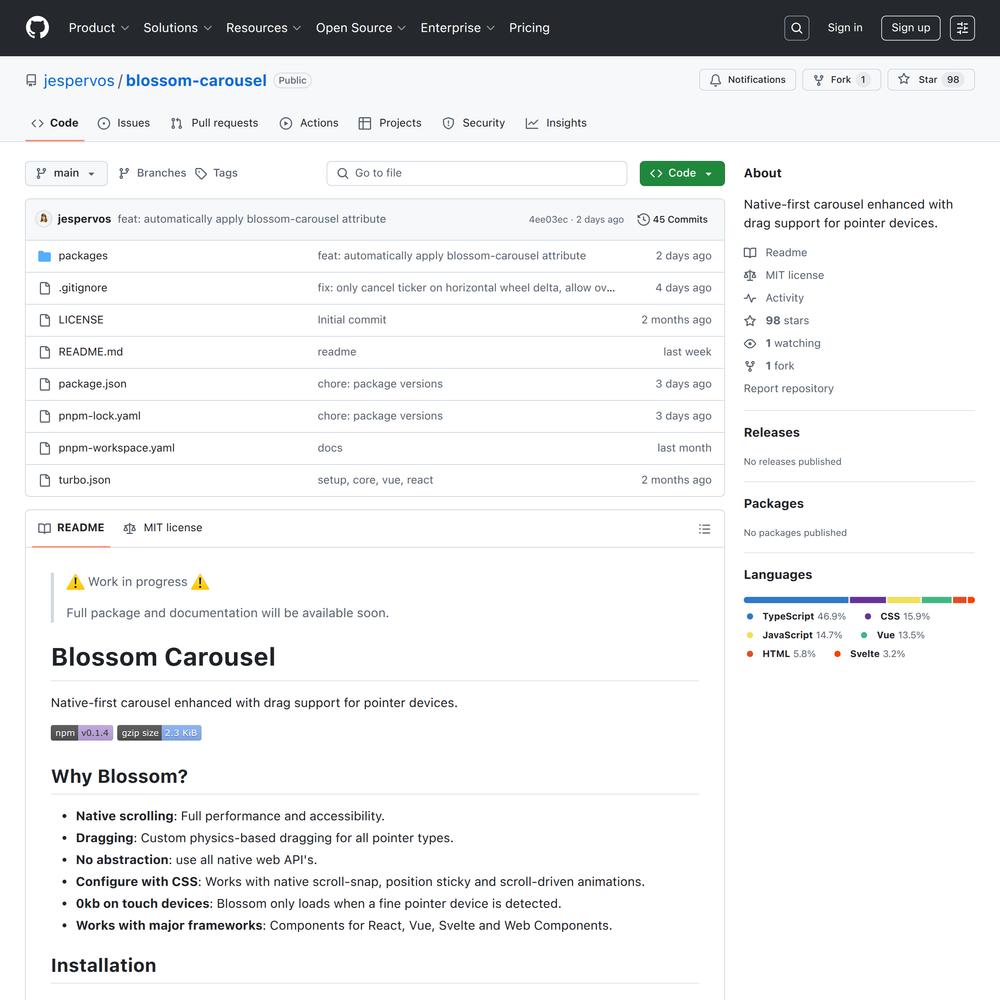Open the Security tab

pos(473,123)
